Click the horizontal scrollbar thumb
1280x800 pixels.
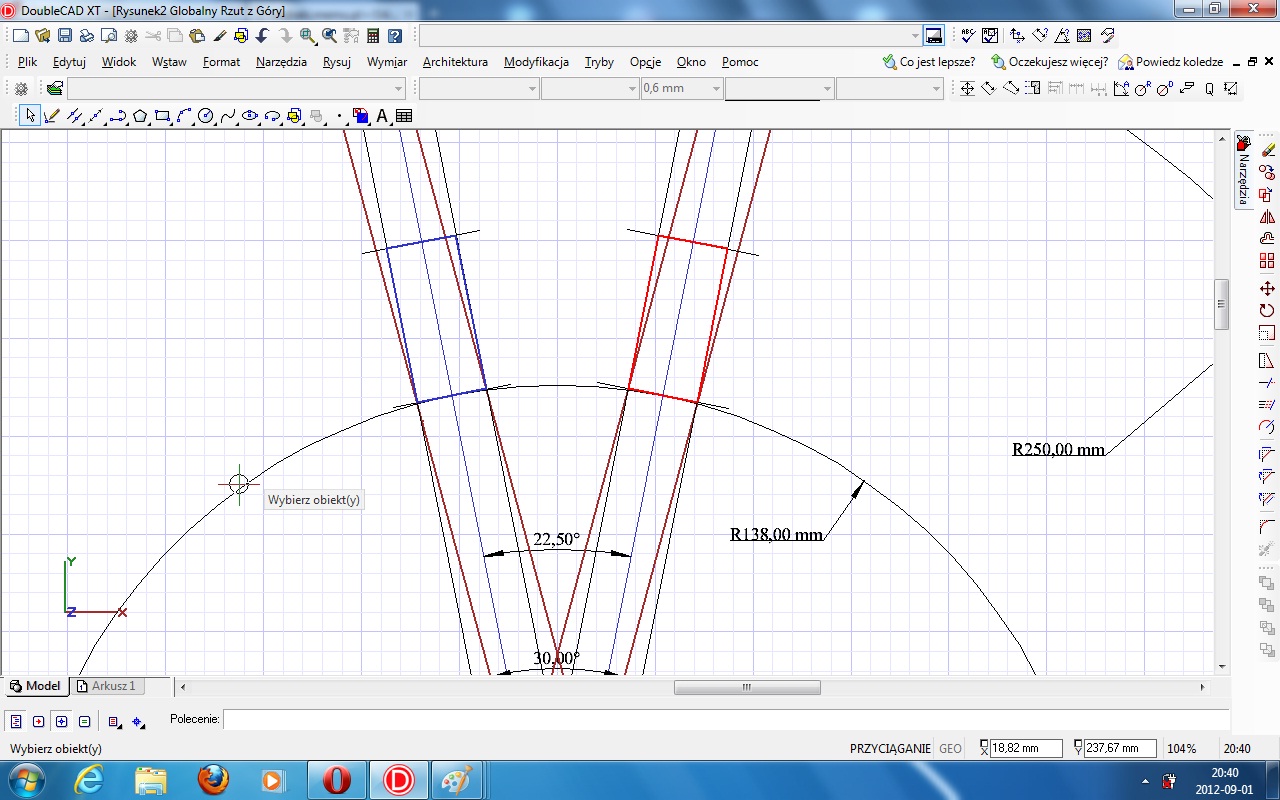tap(747, 687)
